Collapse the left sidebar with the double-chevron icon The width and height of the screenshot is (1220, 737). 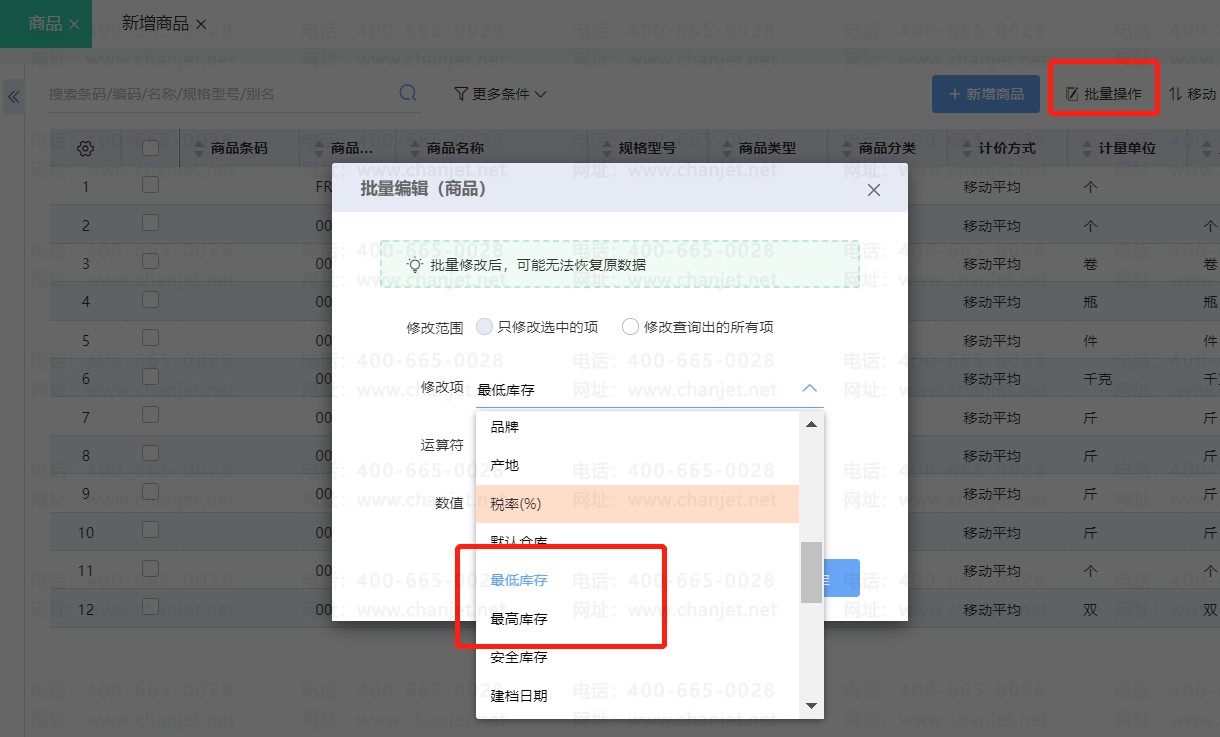[x=14, y=96]
